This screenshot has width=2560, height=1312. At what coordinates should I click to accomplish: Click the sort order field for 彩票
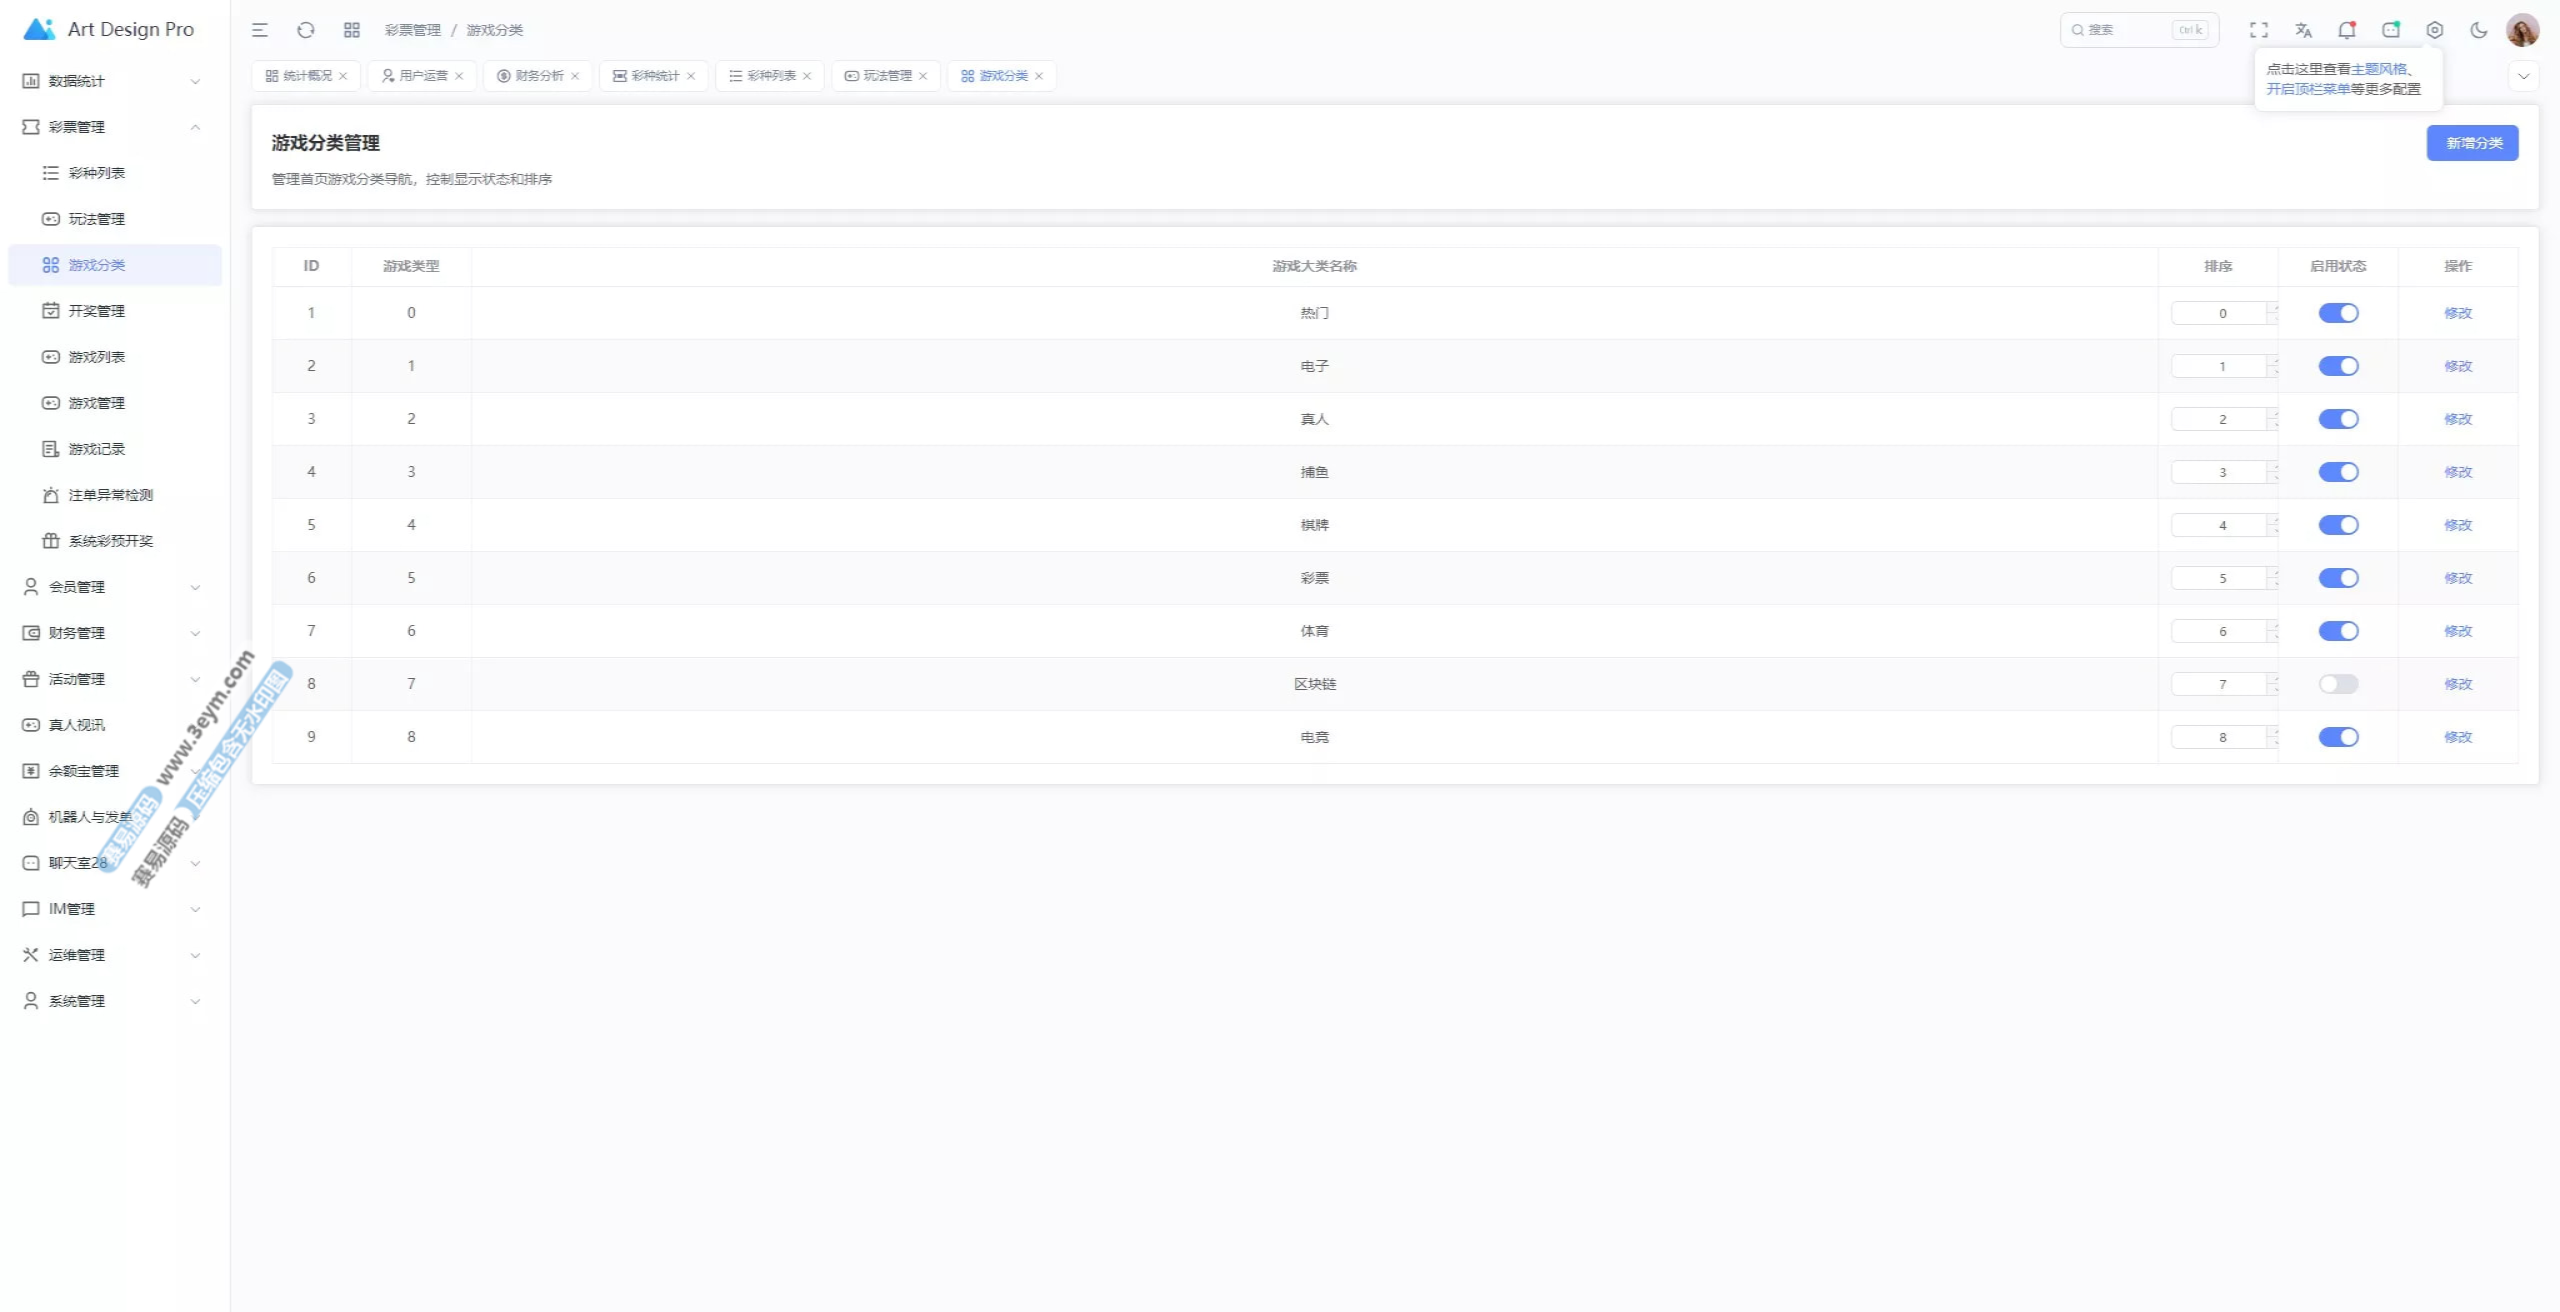pyautogui.click(x=2221, y=578)
